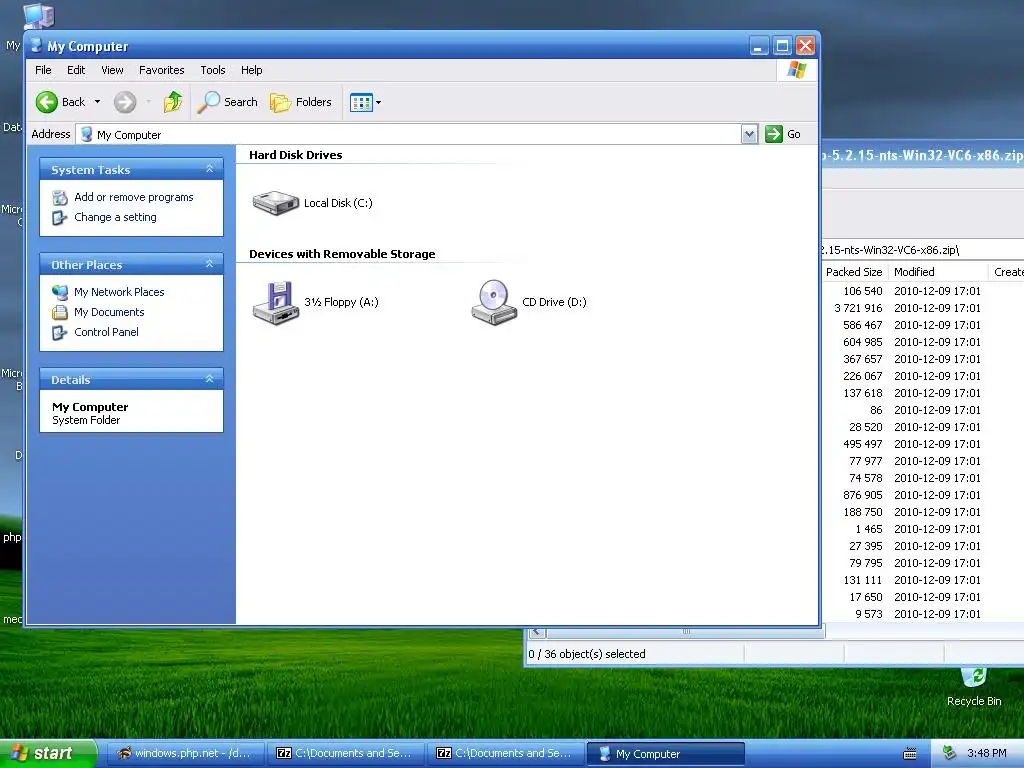The width and height of the screenshot is (1024, 768).
Task: Click the My Network Places icon
Action: (60, 292)
